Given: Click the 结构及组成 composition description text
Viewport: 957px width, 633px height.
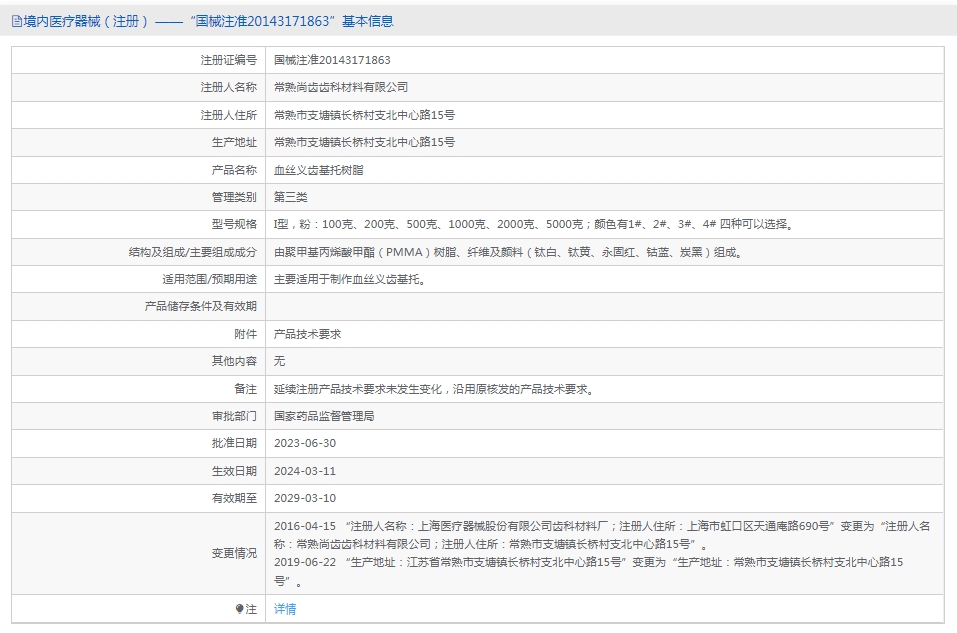Looking at the screenshot, I should pos(509,251).
